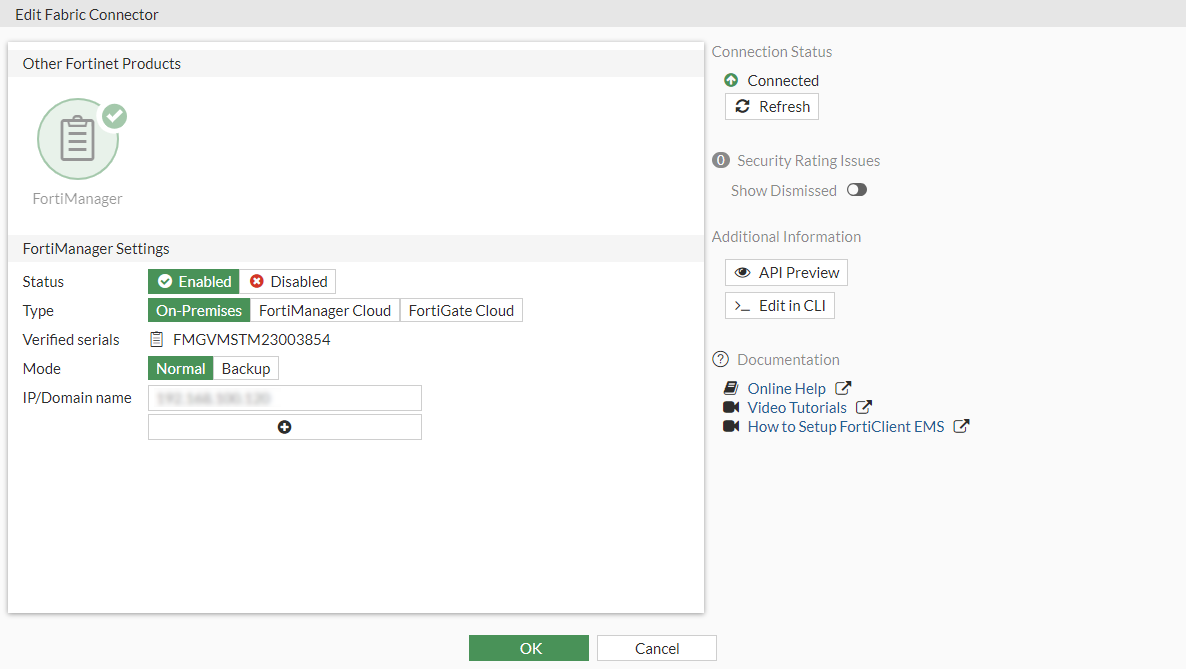Click the FortiManager connector icon
The image size is (1186, 669).
point(78,139)
